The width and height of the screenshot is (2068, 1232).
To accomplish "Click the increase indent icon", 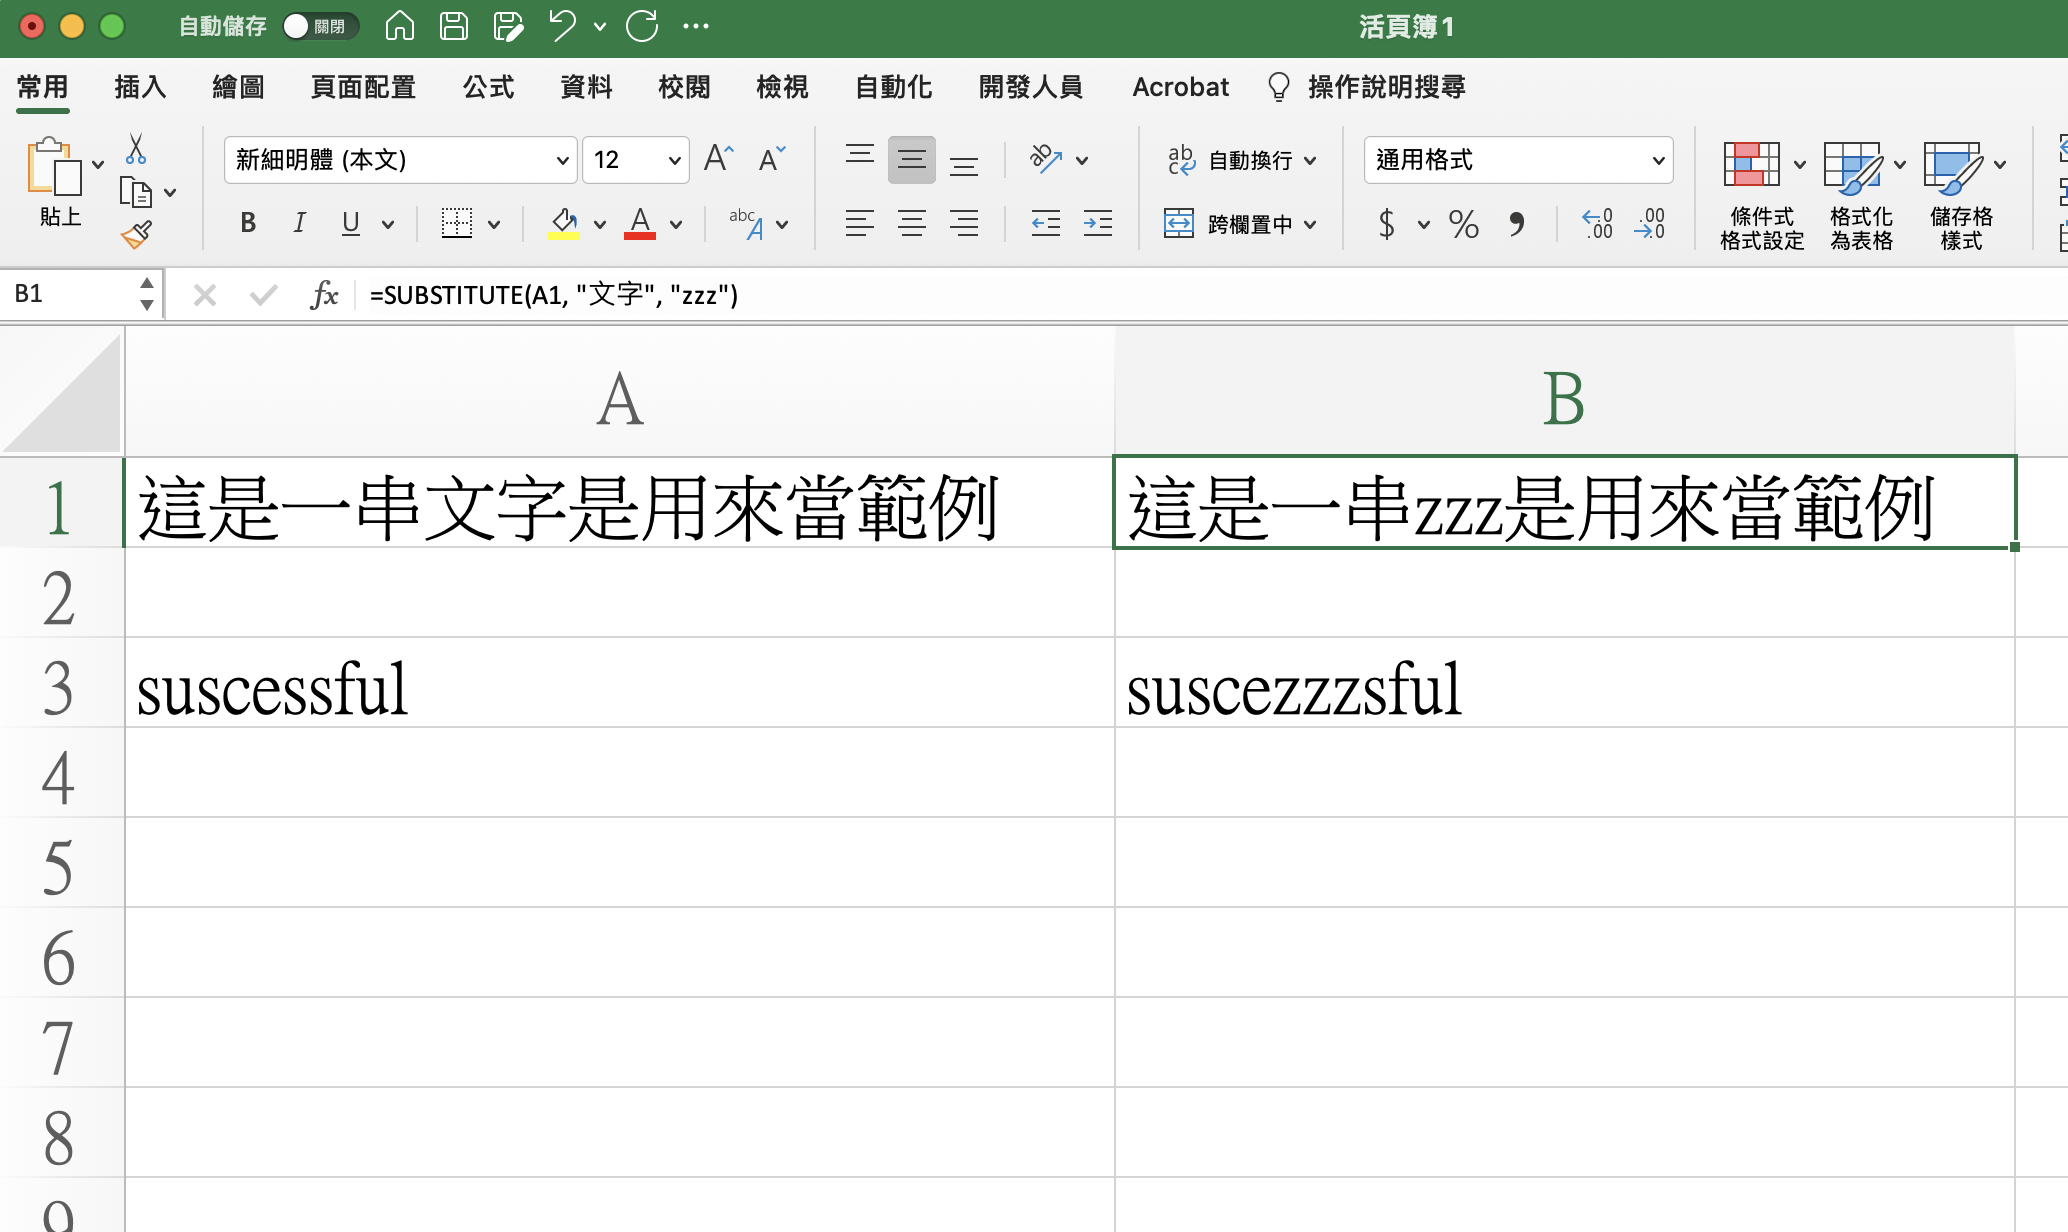I will tap(1098, 224).
